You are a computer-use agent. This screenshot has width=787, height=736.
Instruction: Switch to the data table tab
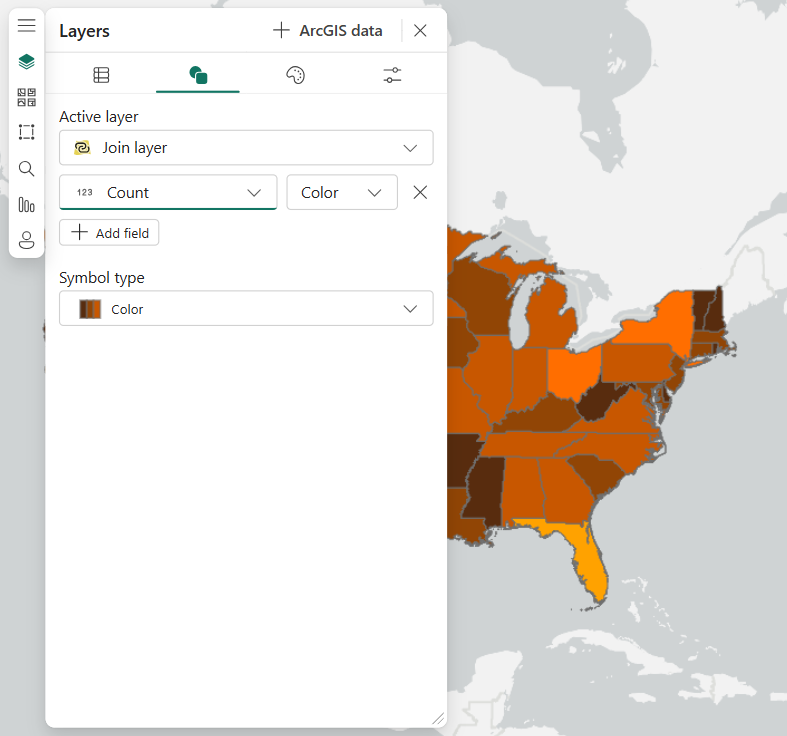tap(101, 75)
